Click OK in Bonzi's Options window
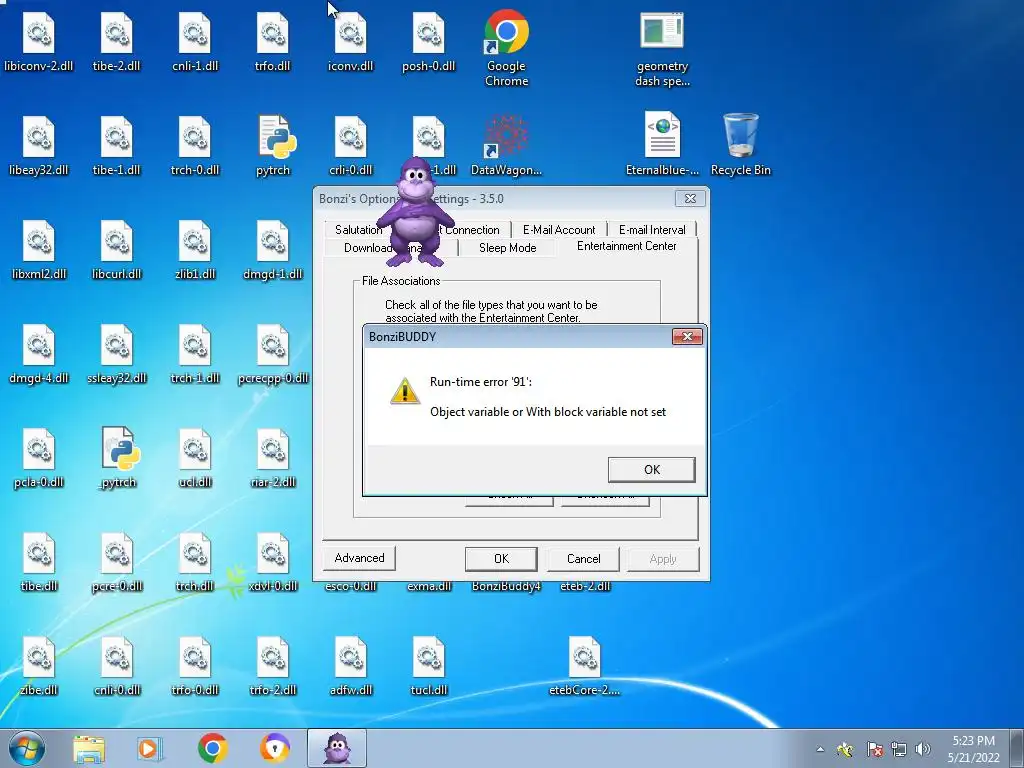This screenshot has width=1024, height=768. 501,558
